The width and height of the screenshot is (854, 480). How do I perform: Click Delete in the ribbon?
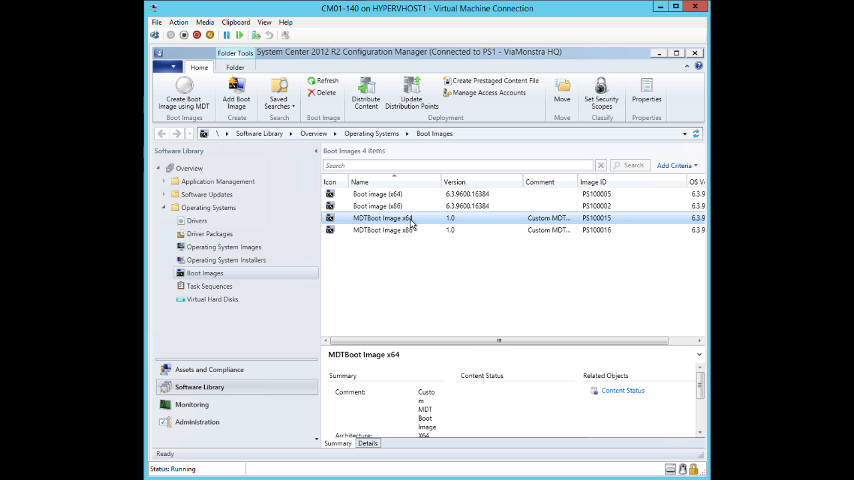point(322,93)
